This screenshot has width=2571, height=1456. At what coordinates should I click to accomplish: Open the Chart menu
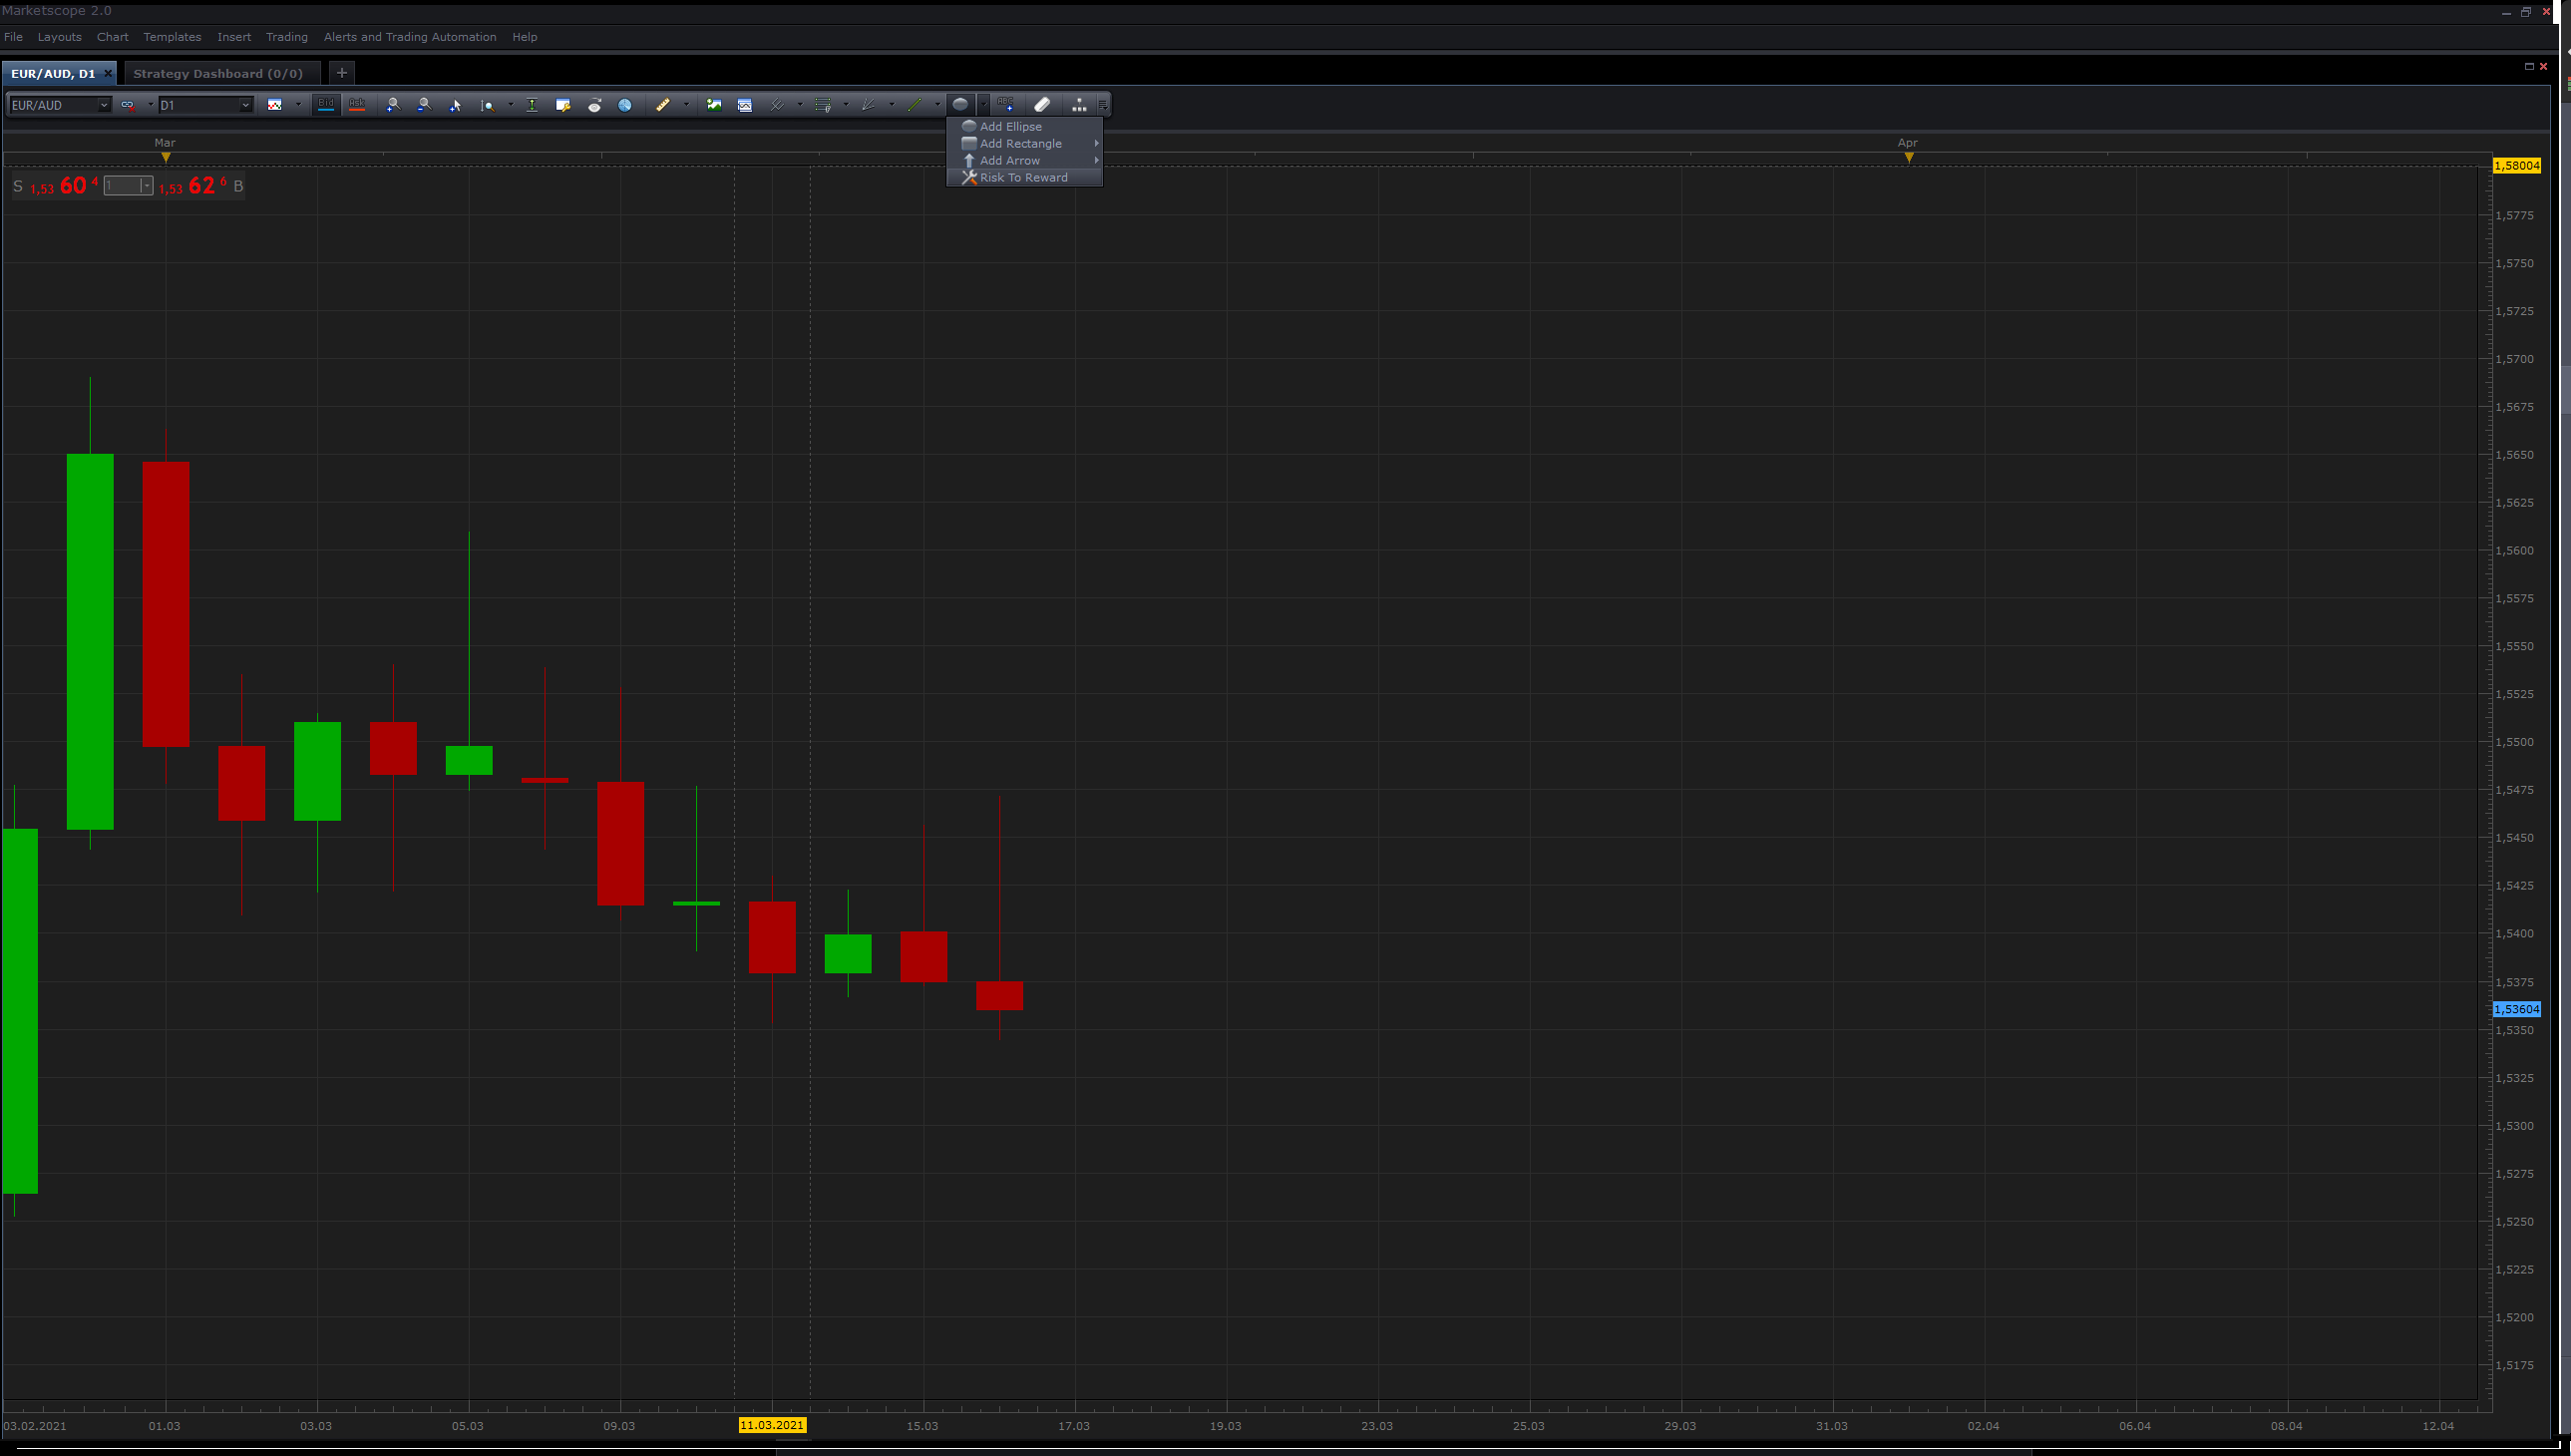113,37
